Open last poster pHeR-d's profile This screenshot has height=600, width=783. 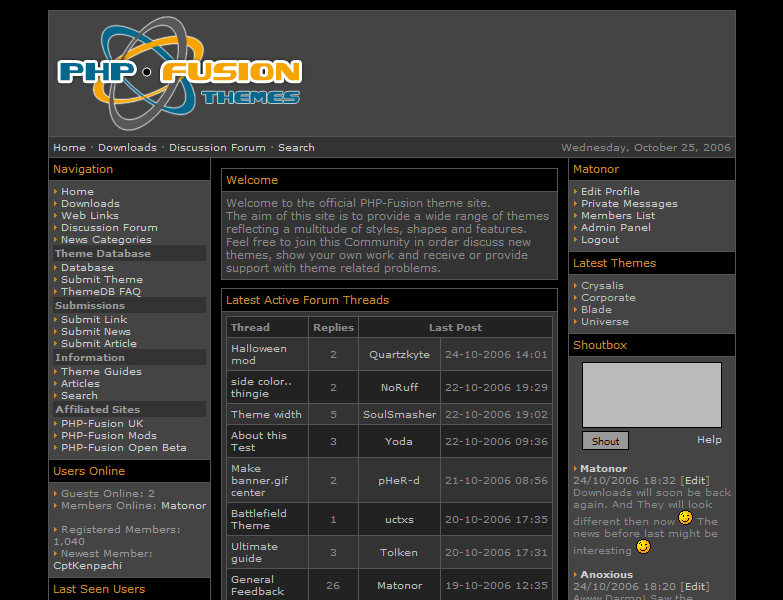(399, 480)
